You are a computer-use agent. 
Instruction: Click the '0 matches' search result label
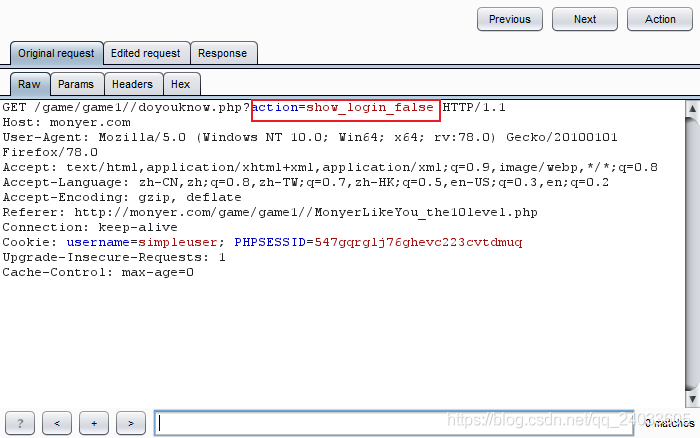pos(669,423)
